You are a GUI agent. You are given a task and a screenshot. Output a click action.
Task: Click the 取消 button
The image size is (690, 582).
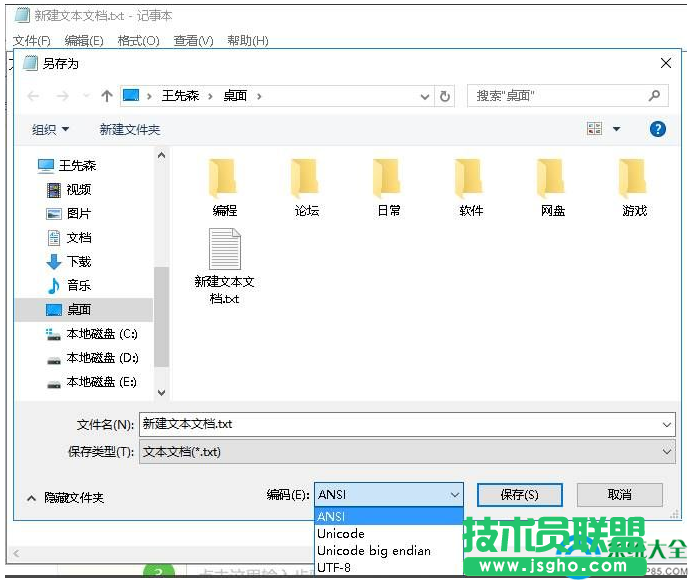pyautogui.click(x=620, y=495)
